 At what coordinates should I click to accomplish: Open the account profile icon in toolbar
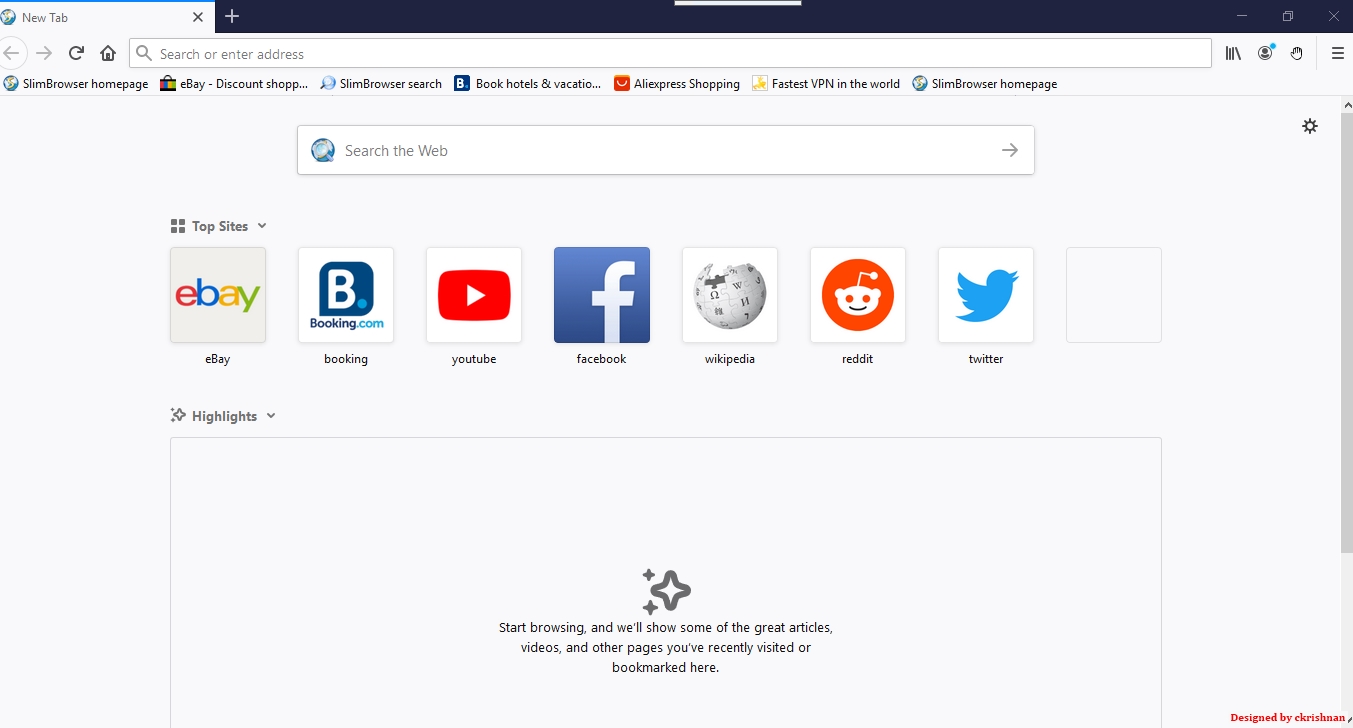[1266, 53]
